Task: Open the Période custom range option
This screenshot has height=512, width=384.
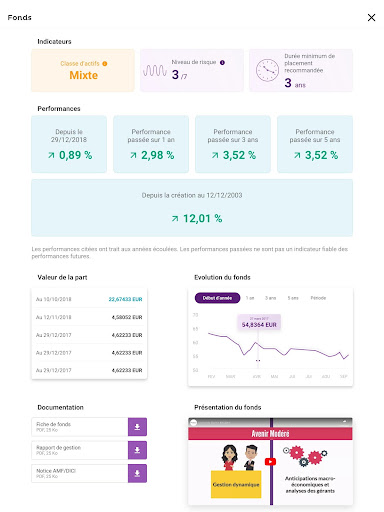Action: click(318, 298)
